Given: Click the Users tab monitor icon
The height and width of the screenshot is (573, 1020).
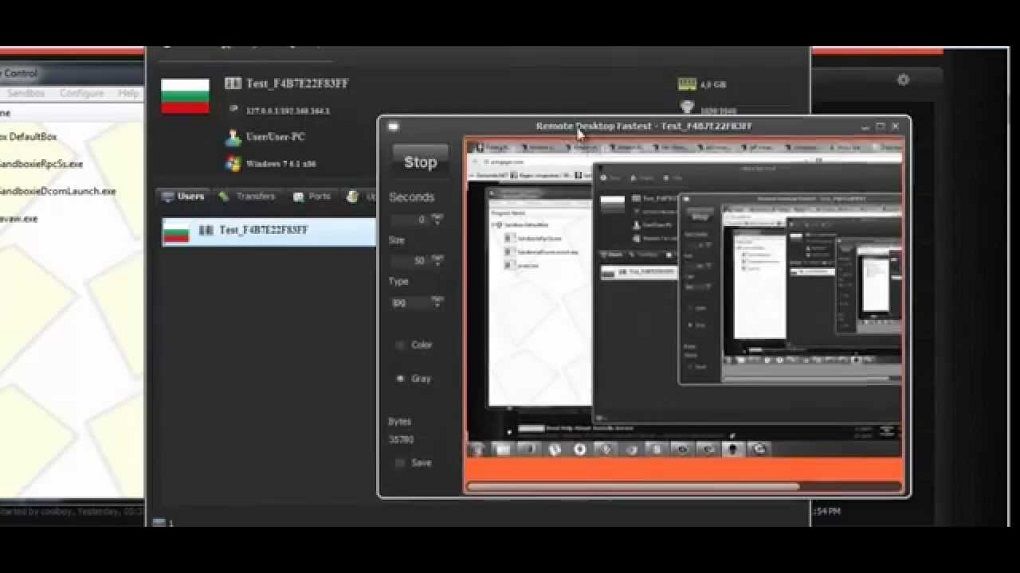Looking at the screenshot, I should (x=168, y=196).
